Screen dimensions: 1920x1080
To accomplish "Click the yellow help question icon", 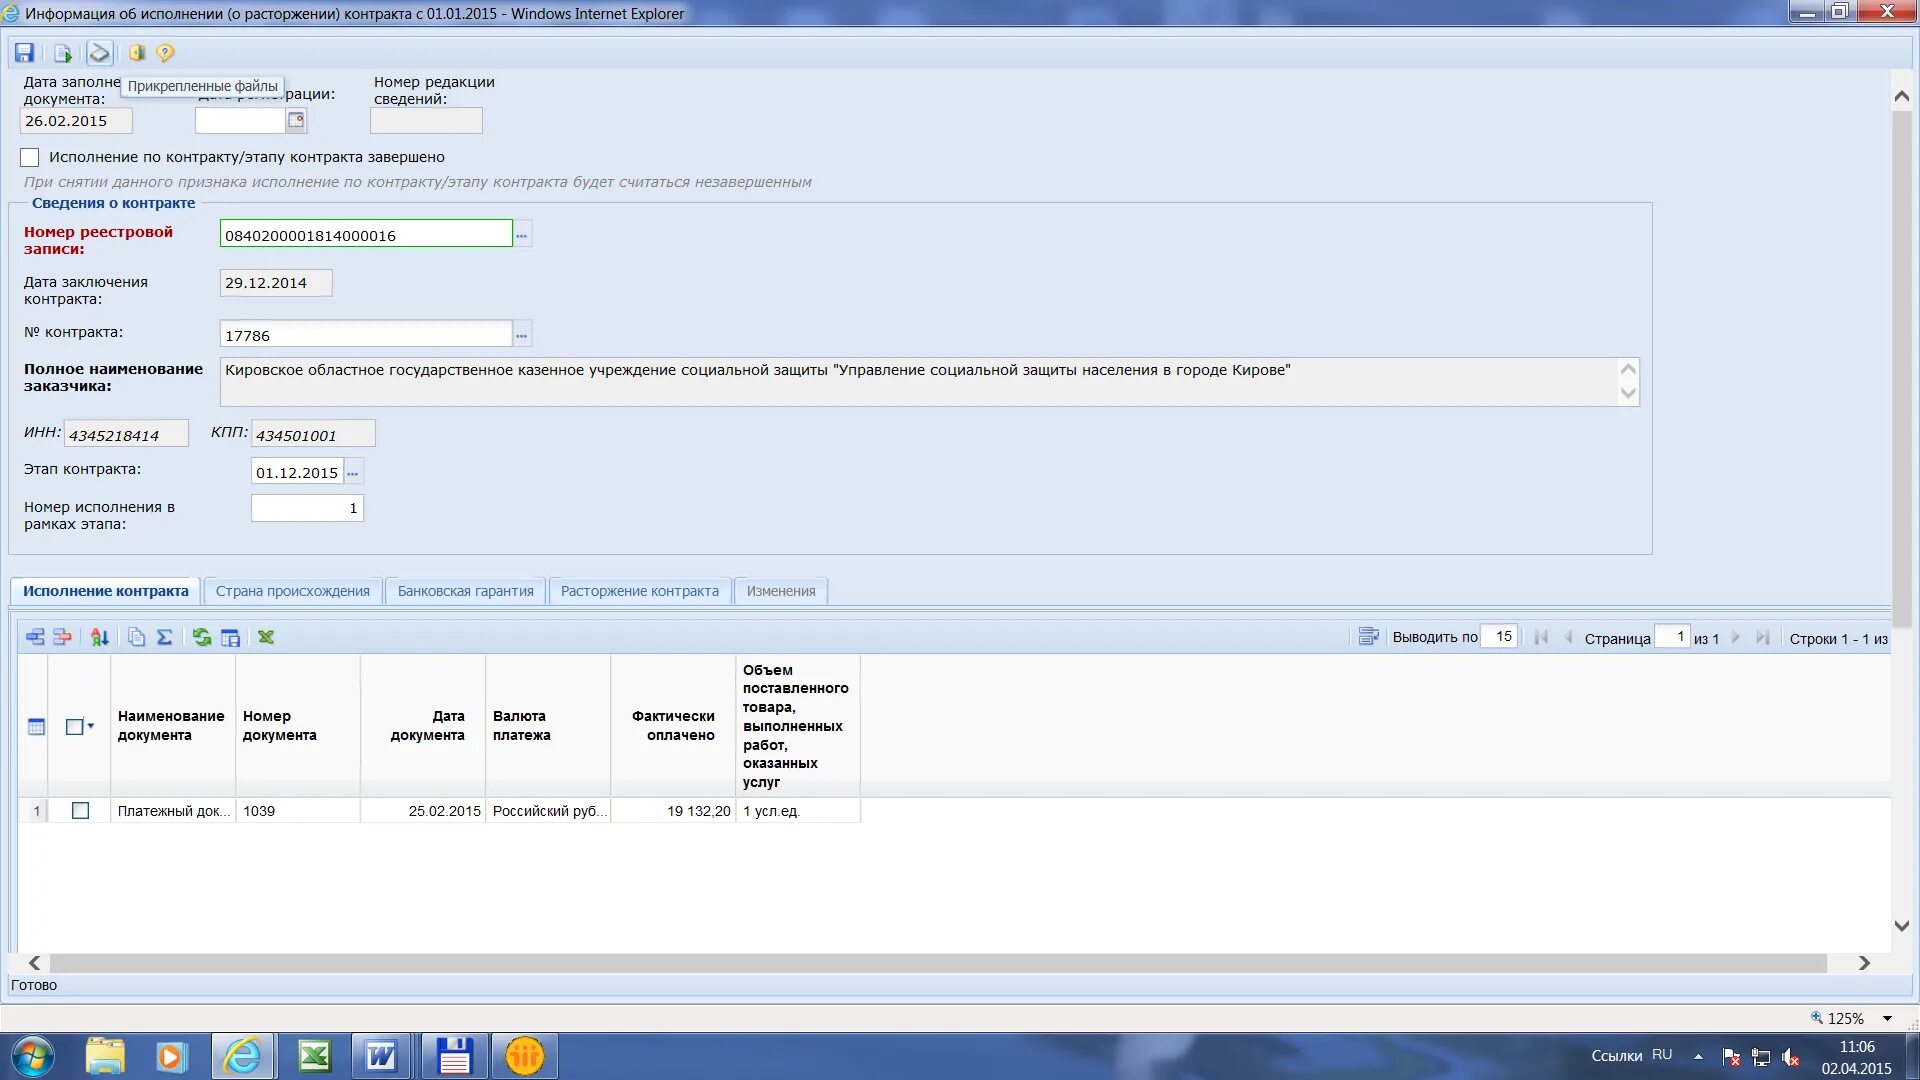I will 165,53.
